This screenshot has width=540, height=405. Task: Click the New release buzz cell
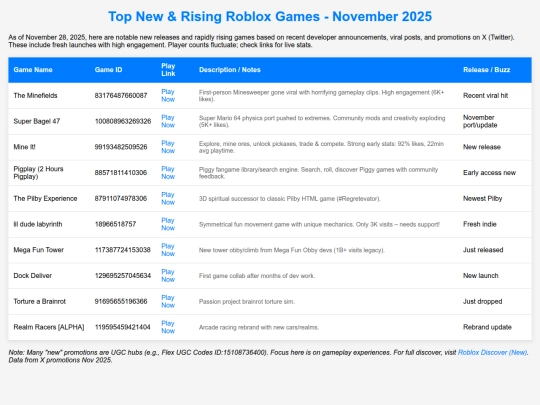coord(481,147)
